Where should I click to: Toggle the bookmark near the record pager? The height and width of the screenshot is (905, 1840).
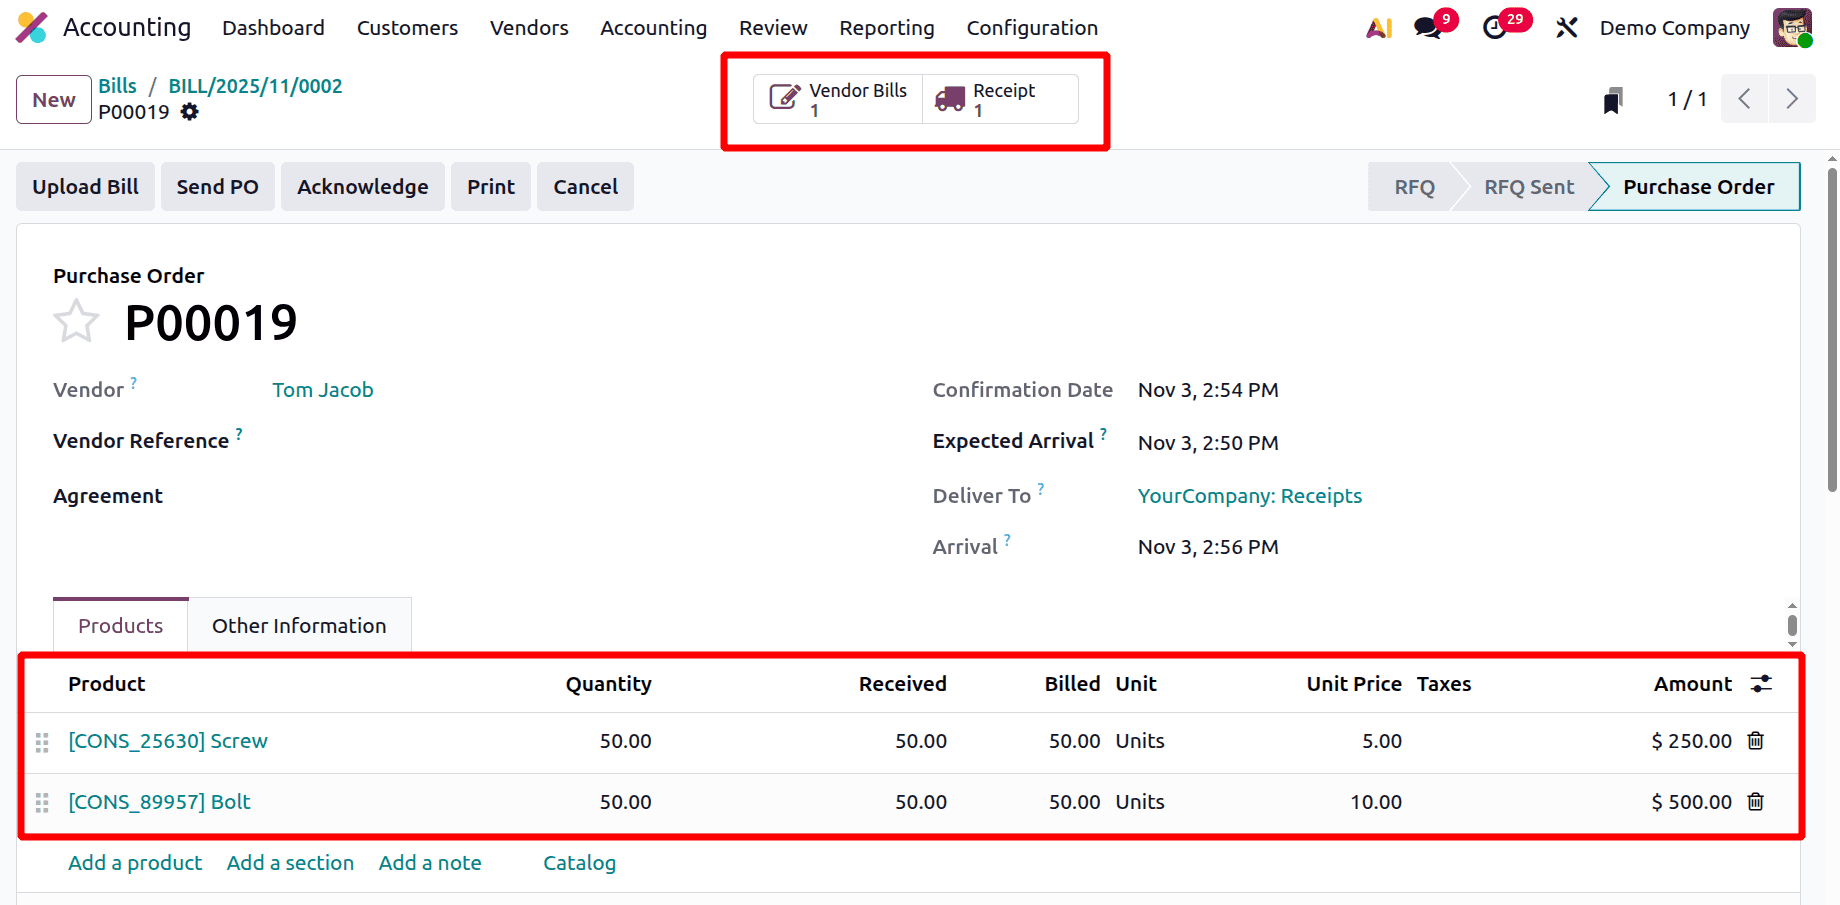coord(1611,99)
